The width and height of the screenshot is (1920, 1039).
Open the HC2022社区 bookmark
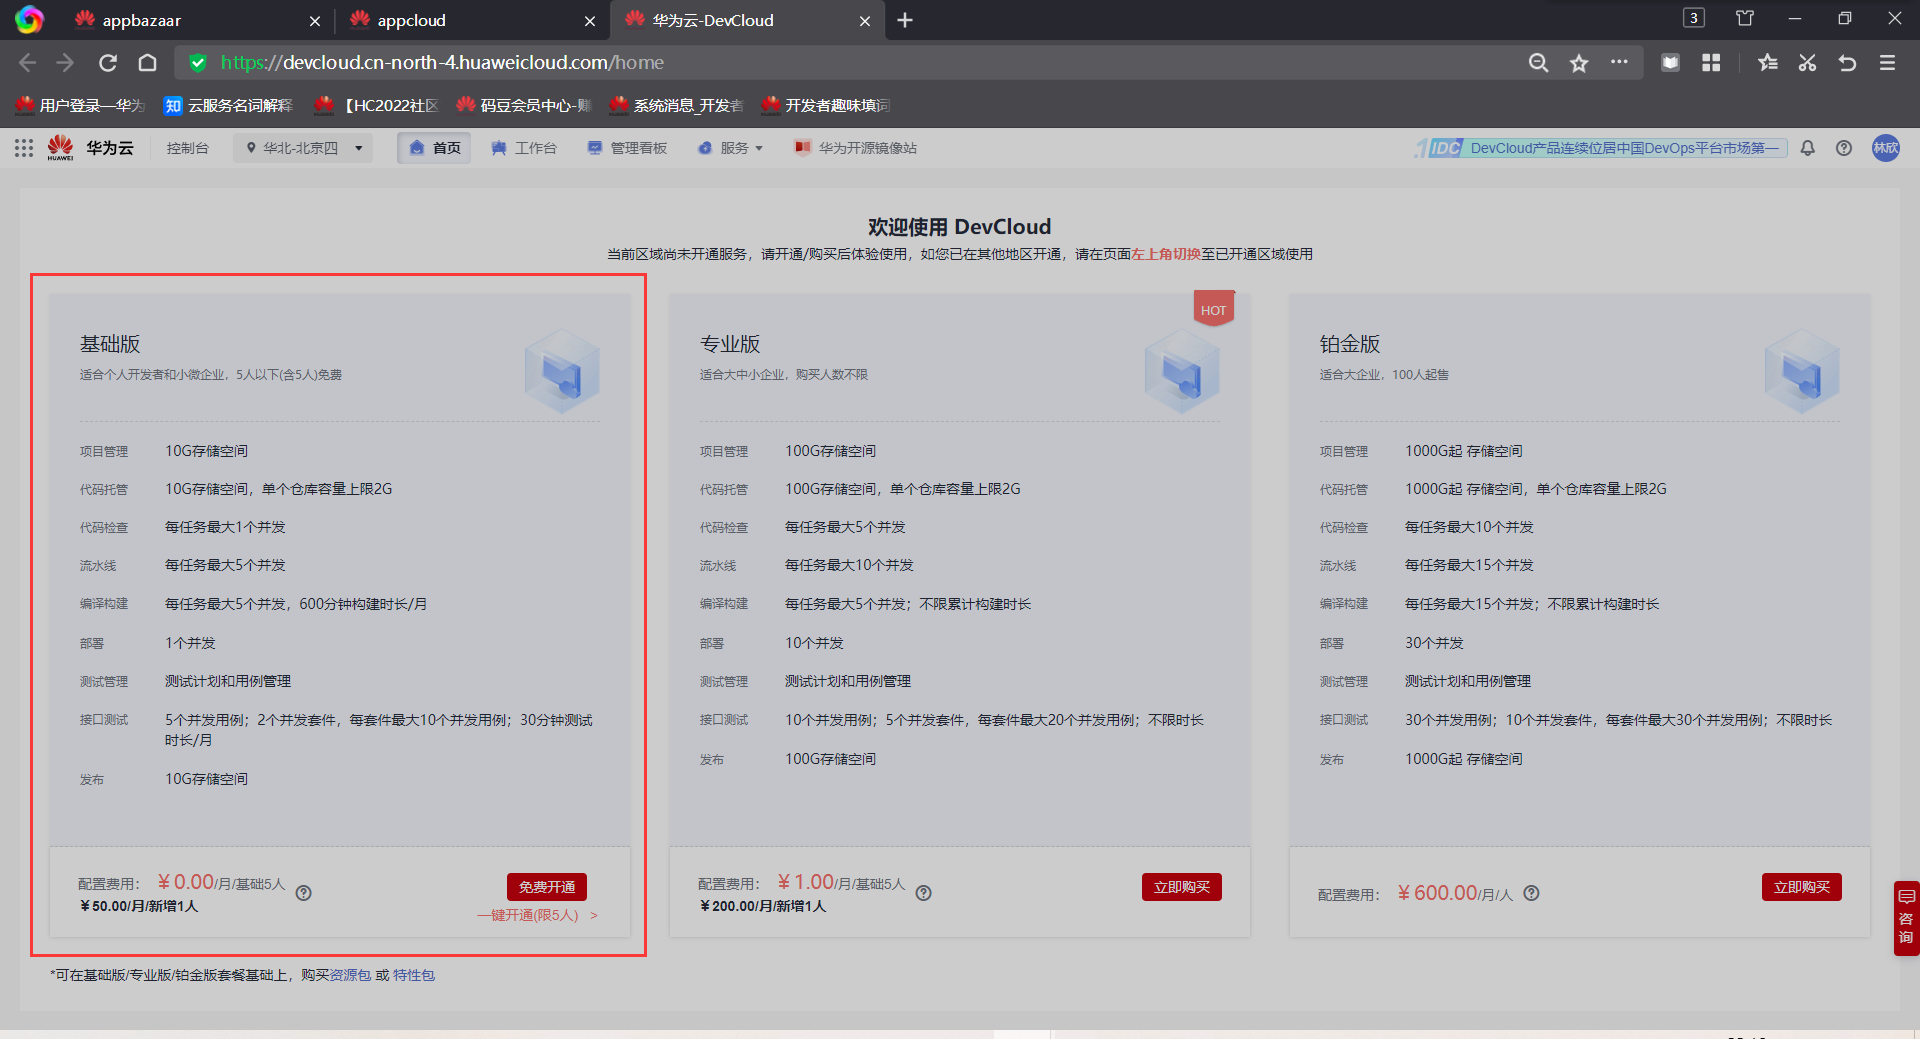[x=377, y=105]
